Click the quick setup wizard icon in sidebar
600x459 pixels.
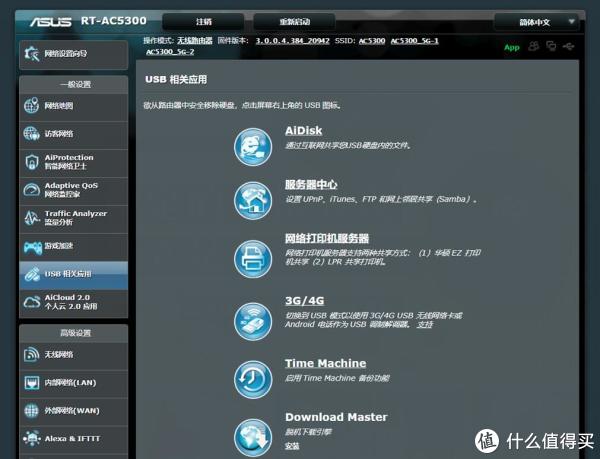[x=32, y=54]
